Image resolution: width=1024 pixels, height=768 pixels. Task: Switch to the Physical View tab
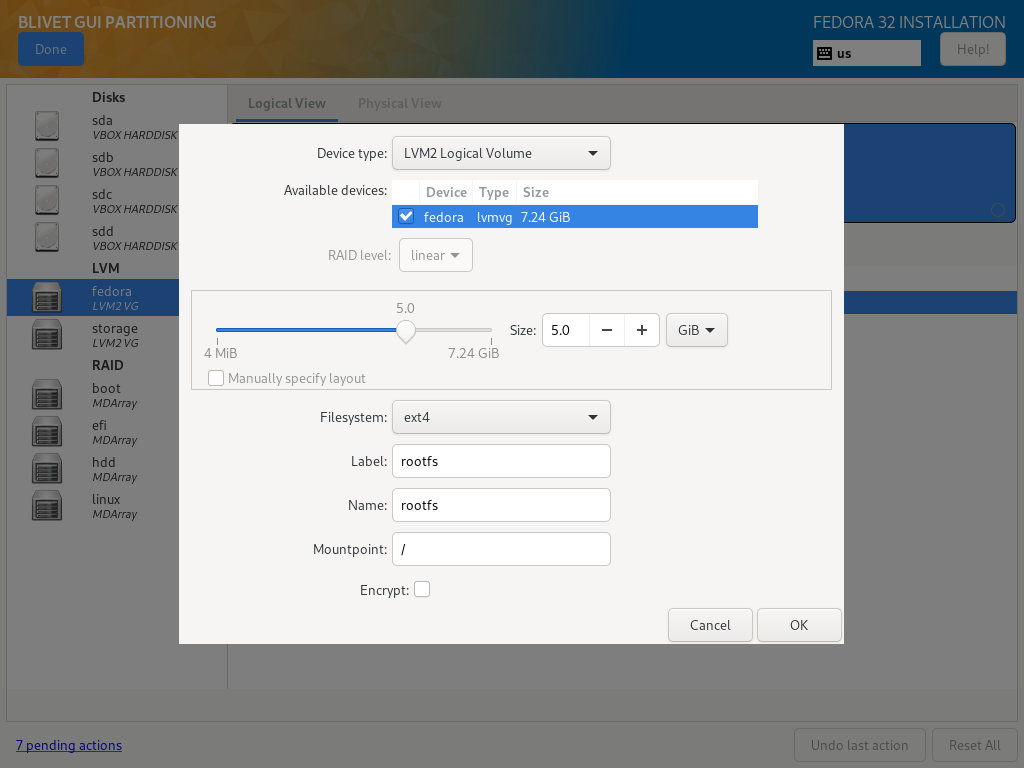399,103
